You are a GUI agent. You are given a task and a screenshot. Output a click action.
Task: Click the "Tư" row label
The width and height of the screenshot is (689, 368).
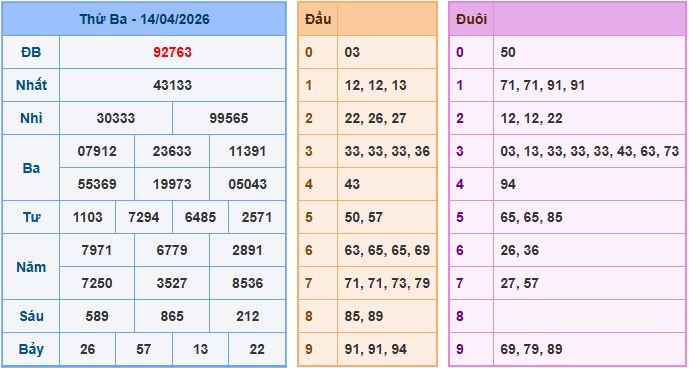(31, 217)
